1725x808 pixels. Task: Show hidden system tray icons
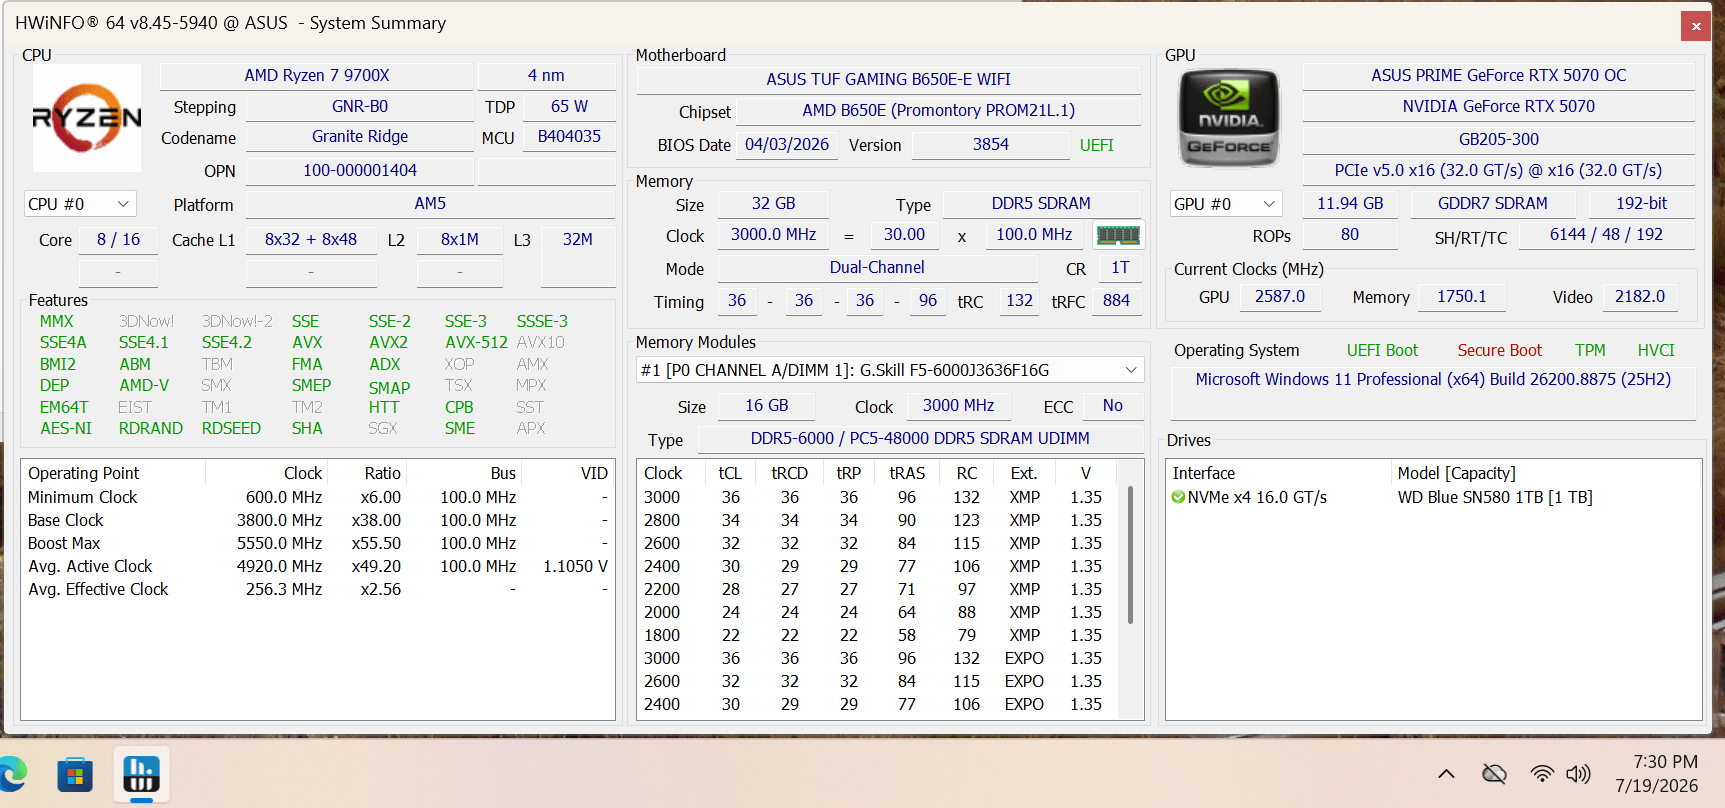[x=1446, y=774]
